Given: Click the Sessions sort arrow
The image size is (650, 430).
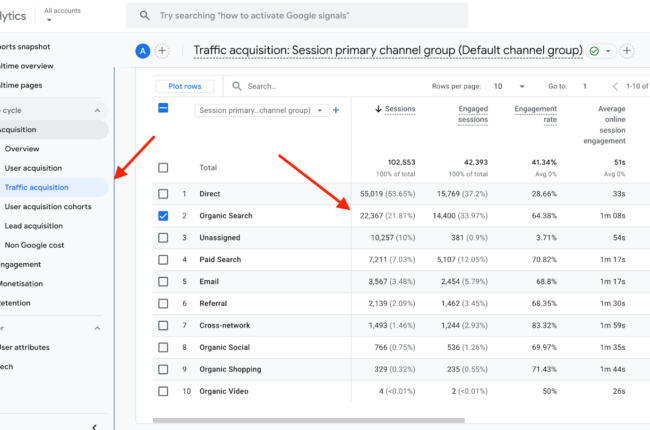Looking at the screenshot, I should point(378,109).
